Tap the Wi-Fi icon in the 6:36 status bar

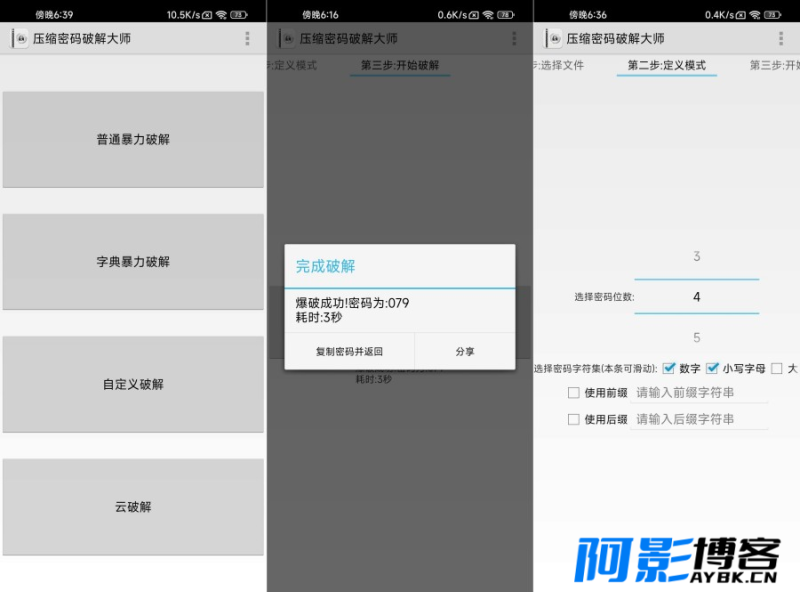pos(755,15)
